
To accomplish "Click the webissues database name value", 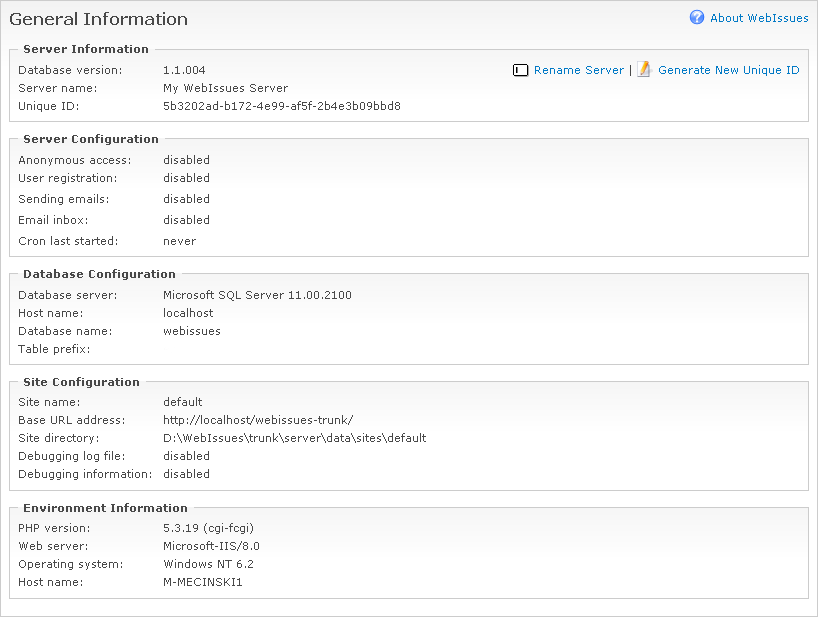I will coord(191,331).
